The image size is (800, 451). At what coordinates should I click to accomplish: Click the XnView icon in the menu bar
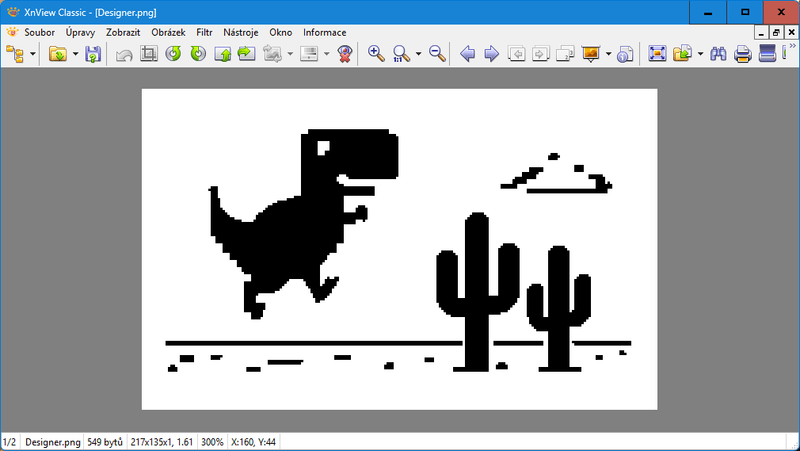pyautogui.click(x=12, y=32)
